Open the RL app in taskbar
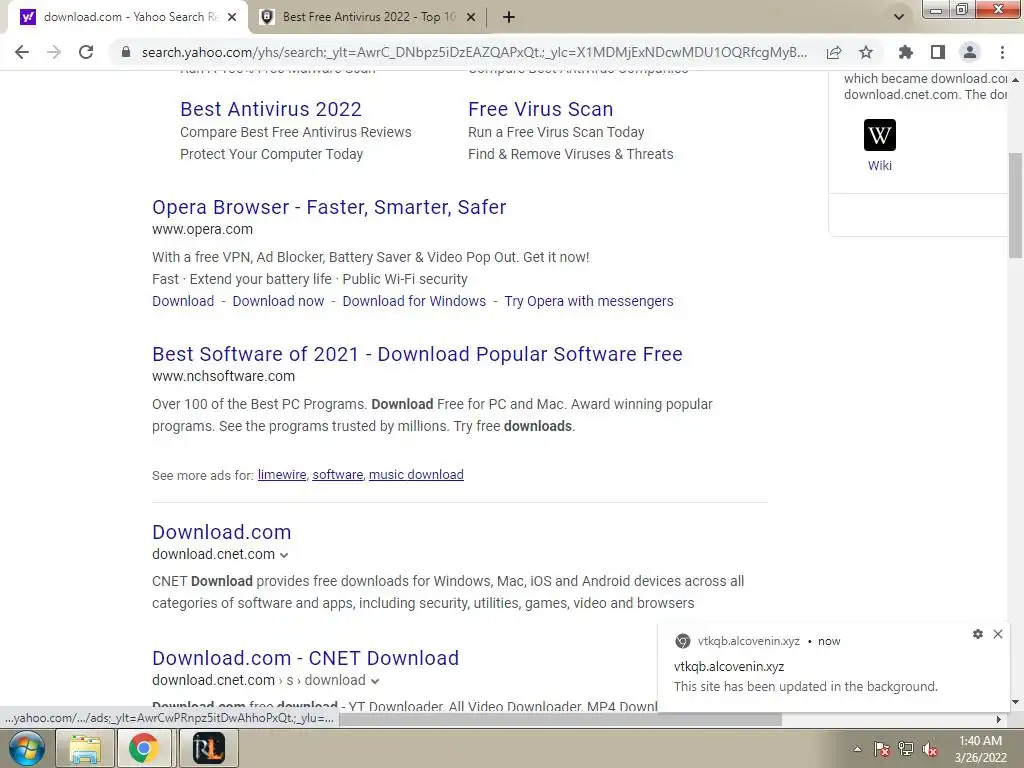Screen dimensions: 1024x768 tap(208, 748)
